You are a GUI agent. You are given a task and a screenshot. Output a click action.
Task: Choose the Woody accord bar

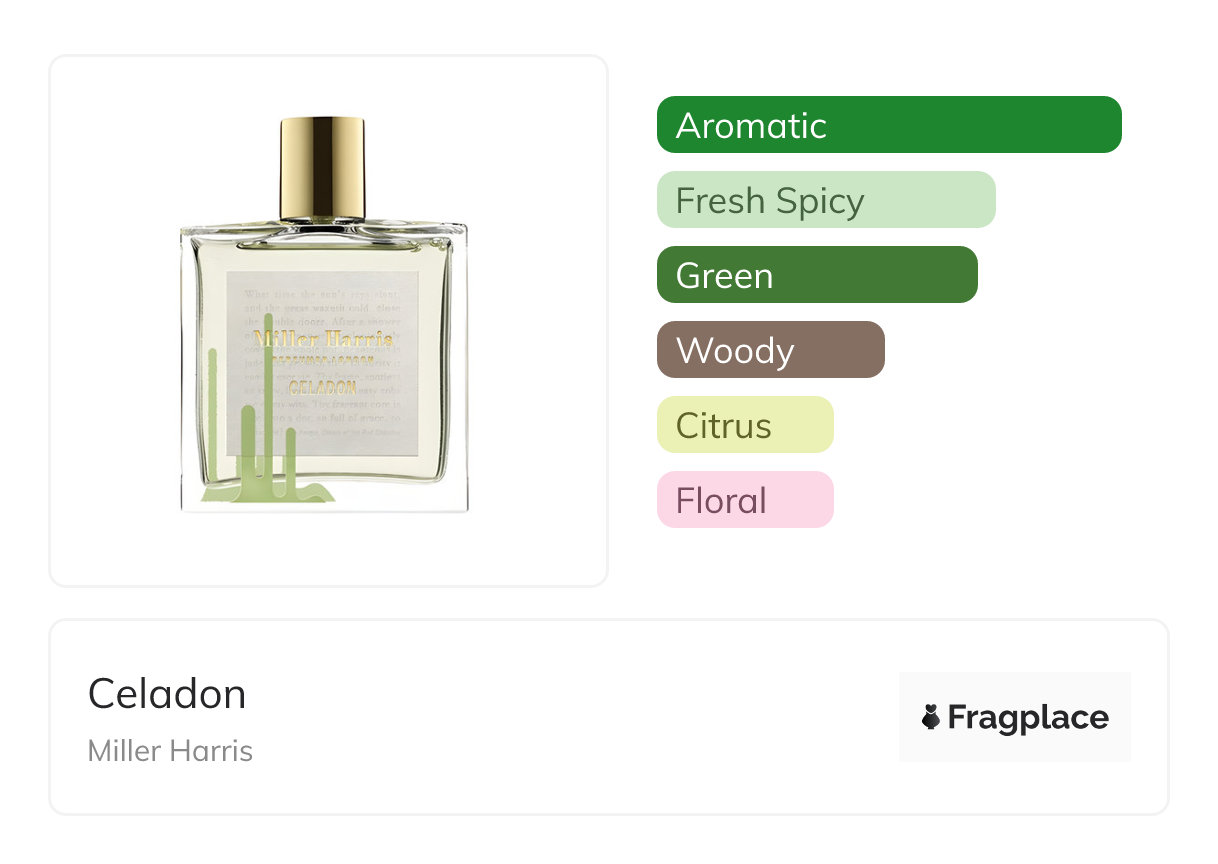point(771,350)
